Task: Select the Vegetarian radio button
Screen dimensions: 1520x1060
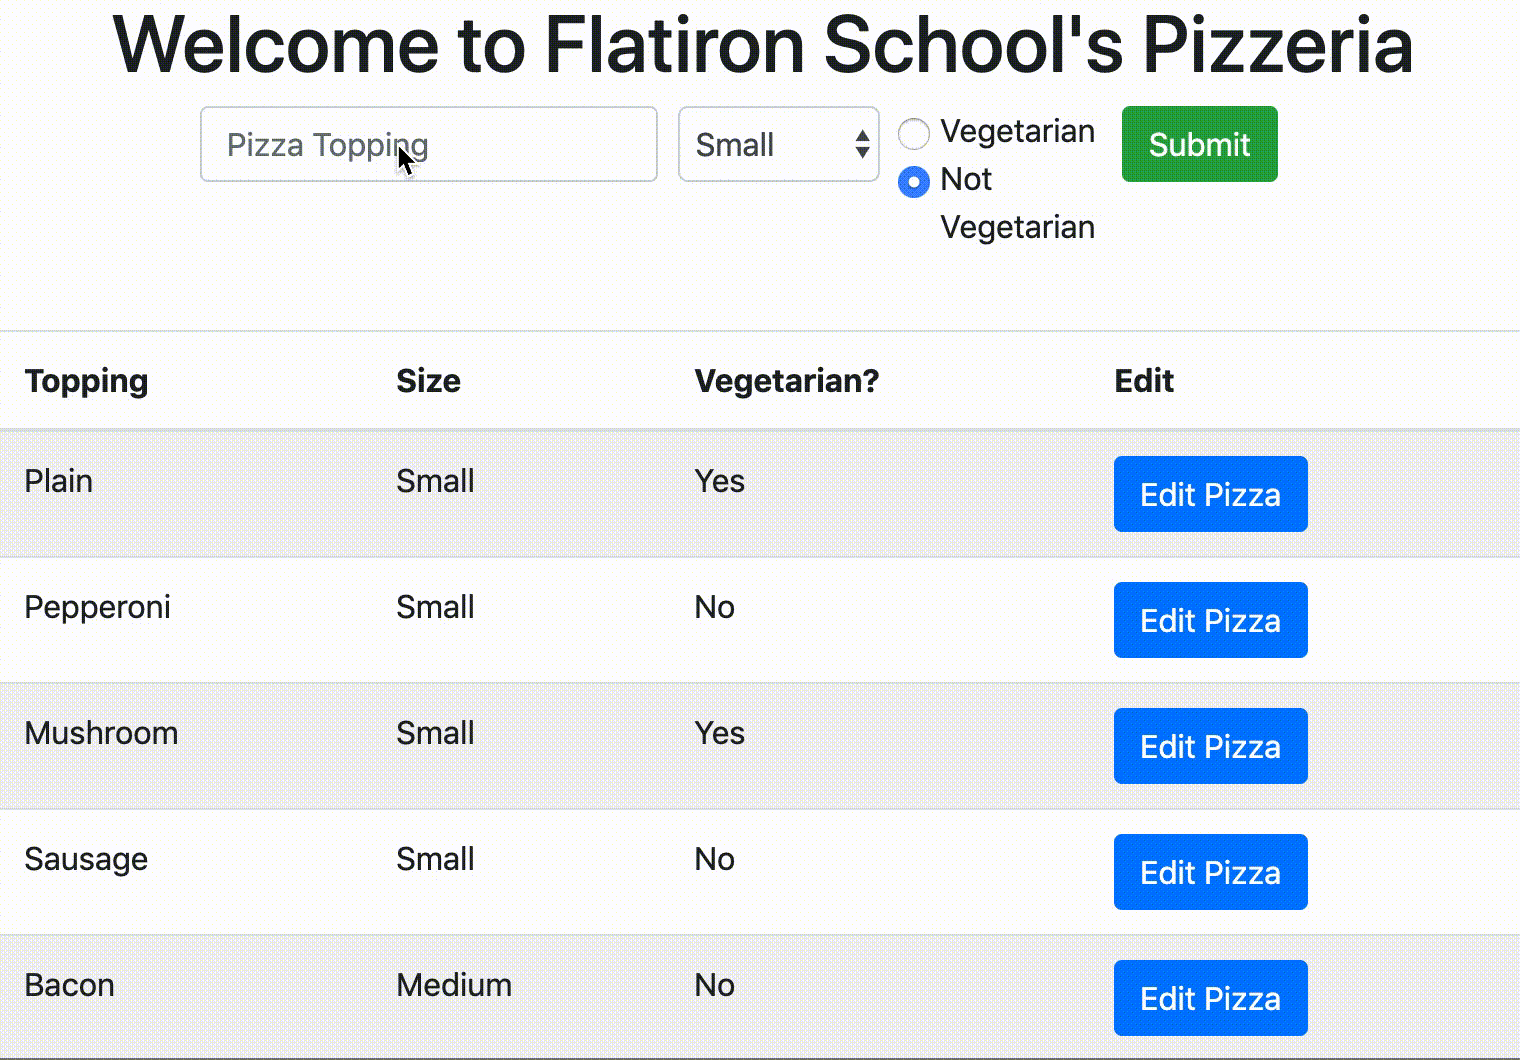Action: pyautogui.click(x=913, y=133)
